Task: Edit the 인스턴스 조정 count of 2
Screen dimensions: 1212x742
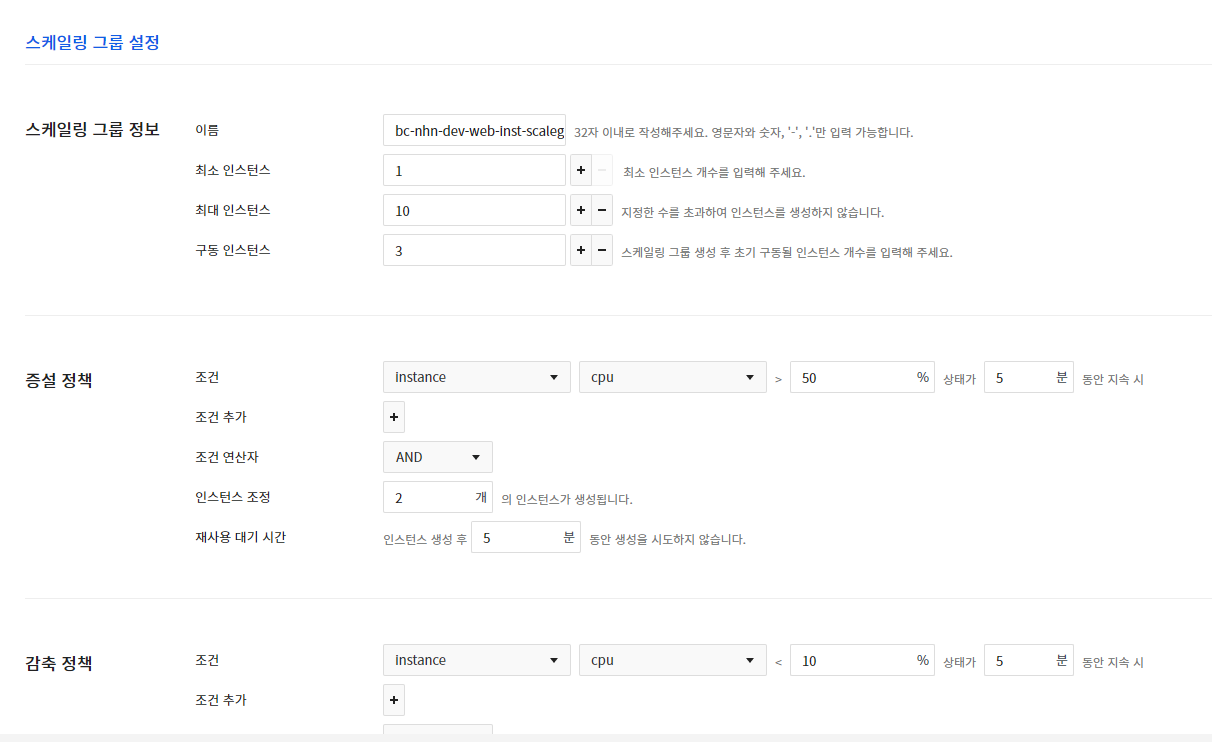Action: click(x=430, y=497)
